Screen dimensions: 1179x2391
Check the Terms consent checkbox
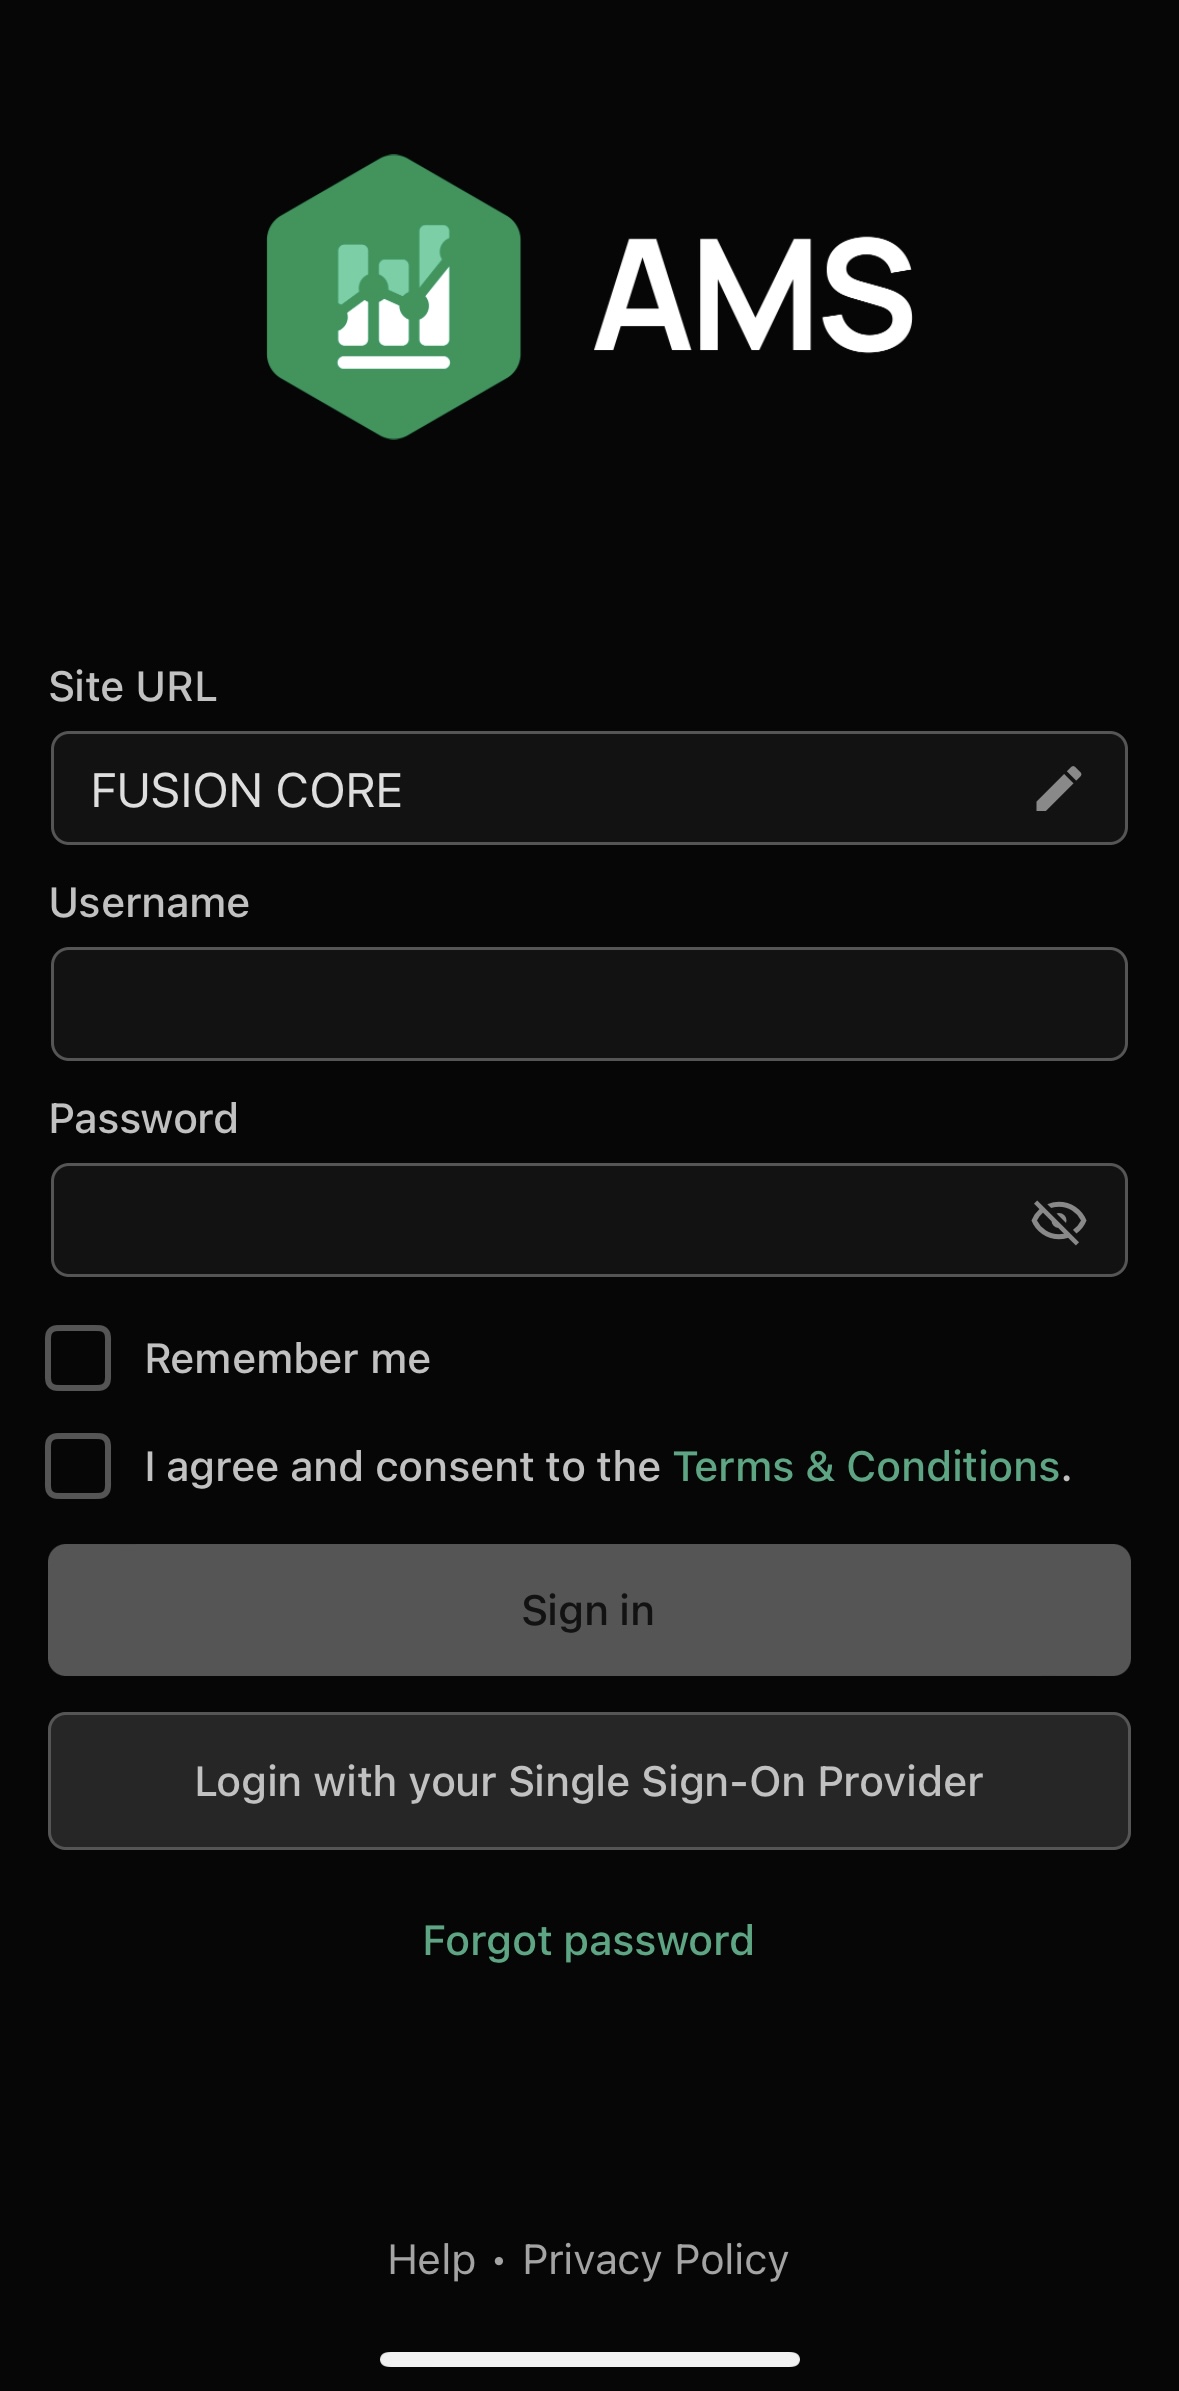point(78,1466)
